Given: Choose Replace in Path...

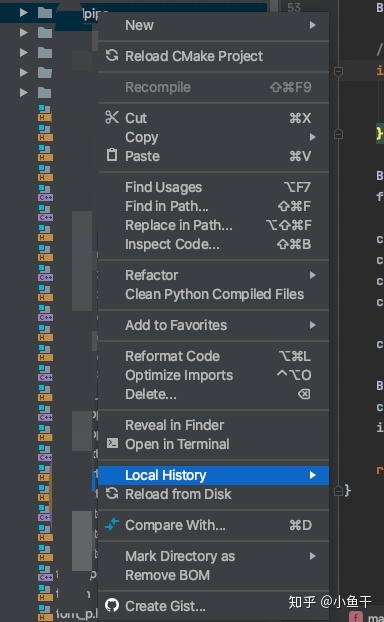Looking at the screenshot, I should pyautogui.click(x=213, y=225).
